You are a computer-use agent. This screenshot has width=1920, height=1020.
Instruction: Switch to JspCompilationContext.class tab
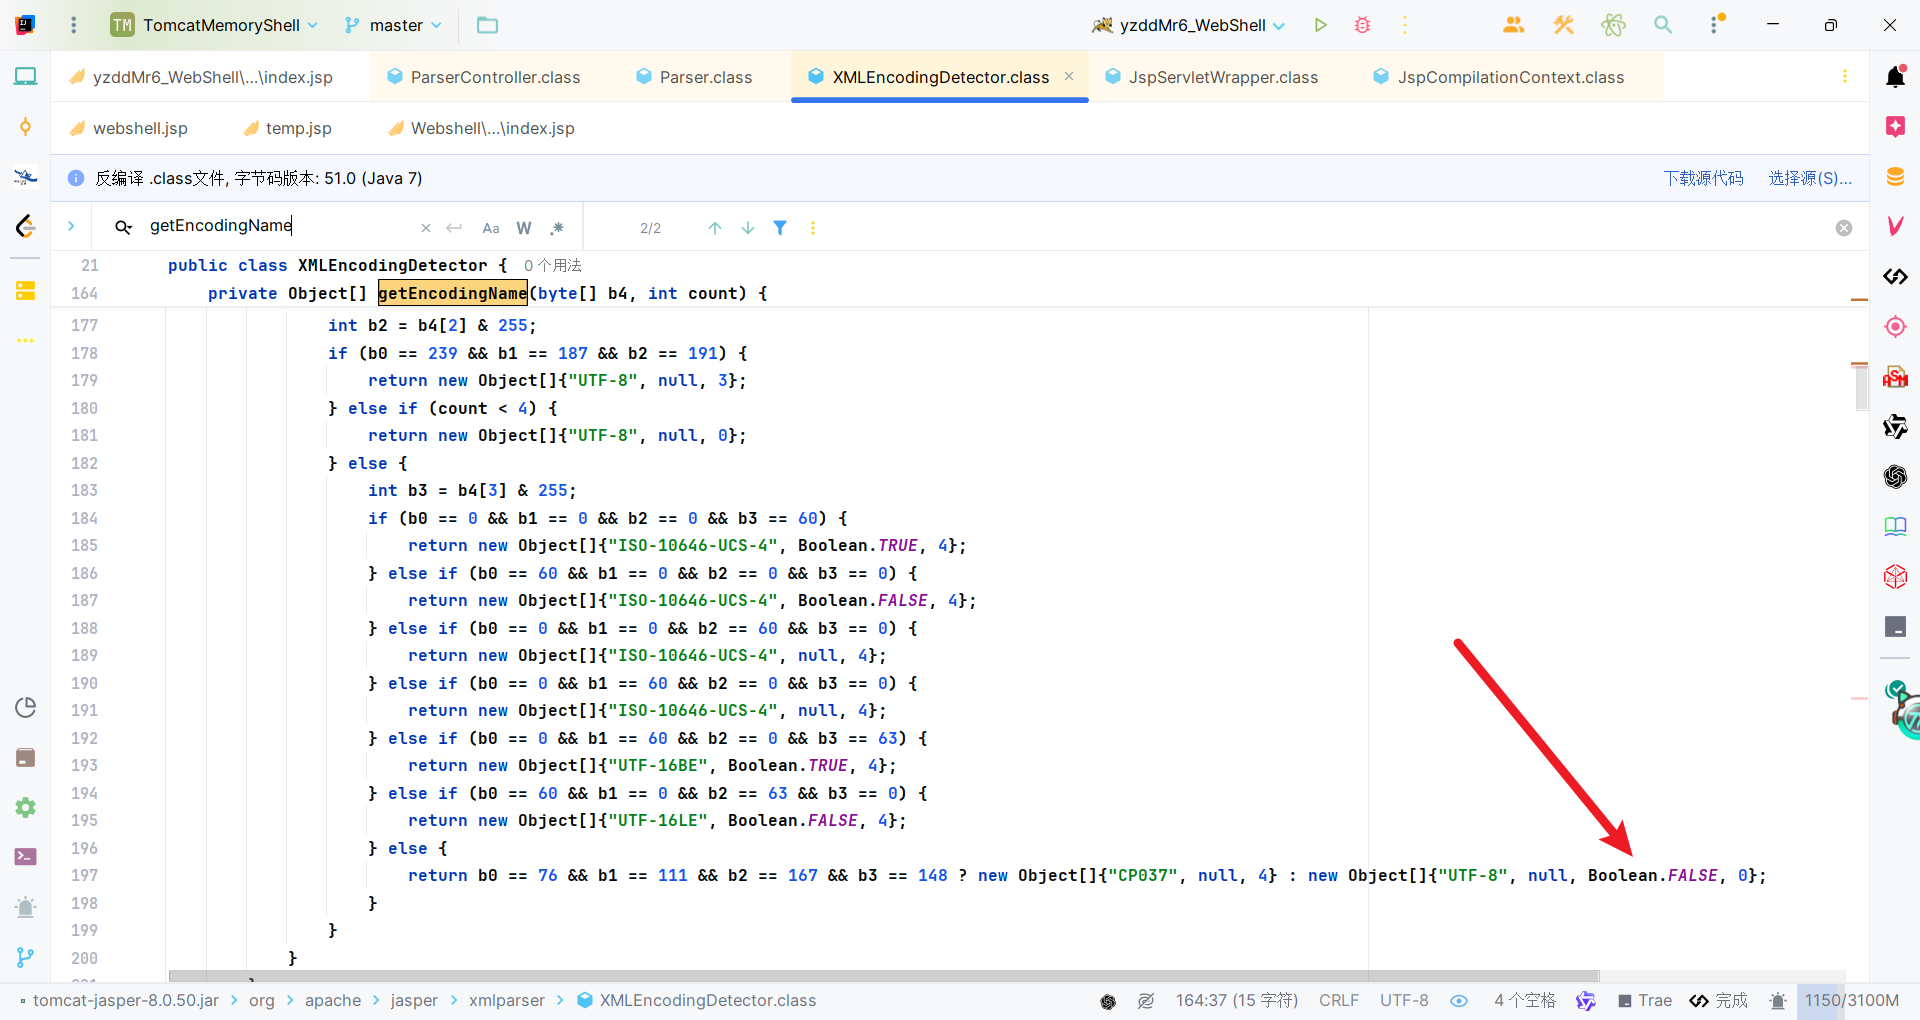tap(1500, 77)
